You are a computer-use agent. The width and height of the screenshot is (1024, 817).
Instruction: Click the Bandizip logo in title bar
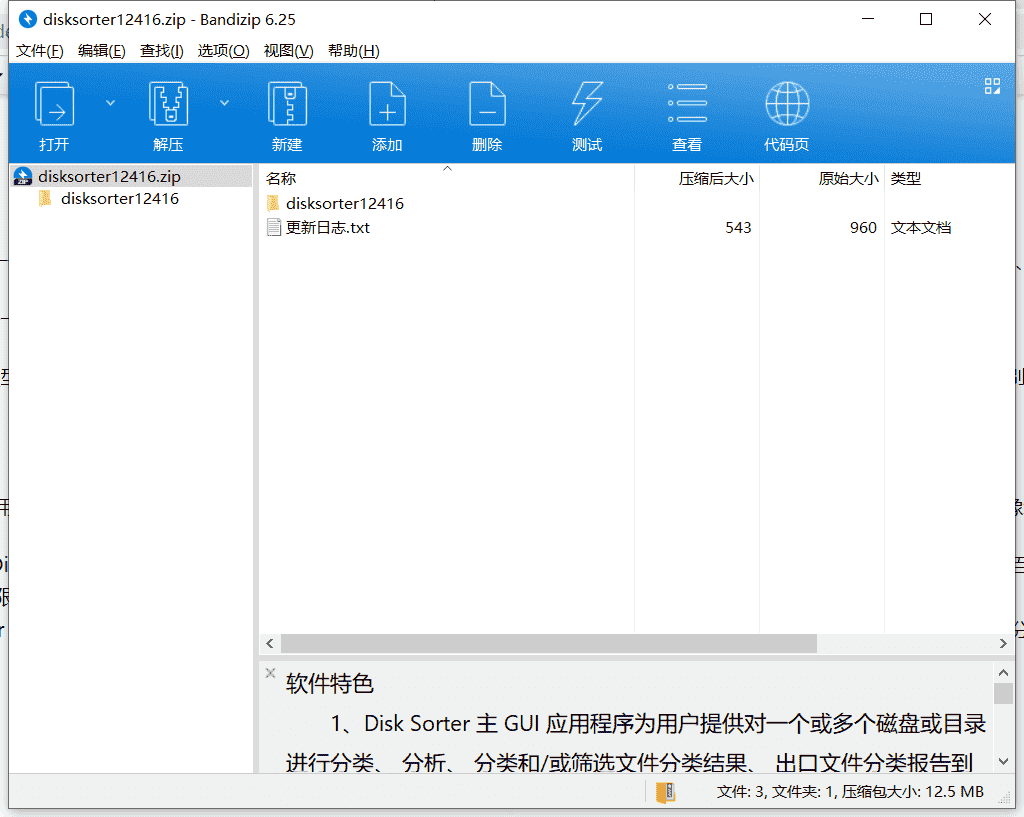pyautogui.click(x=27, y=19)
